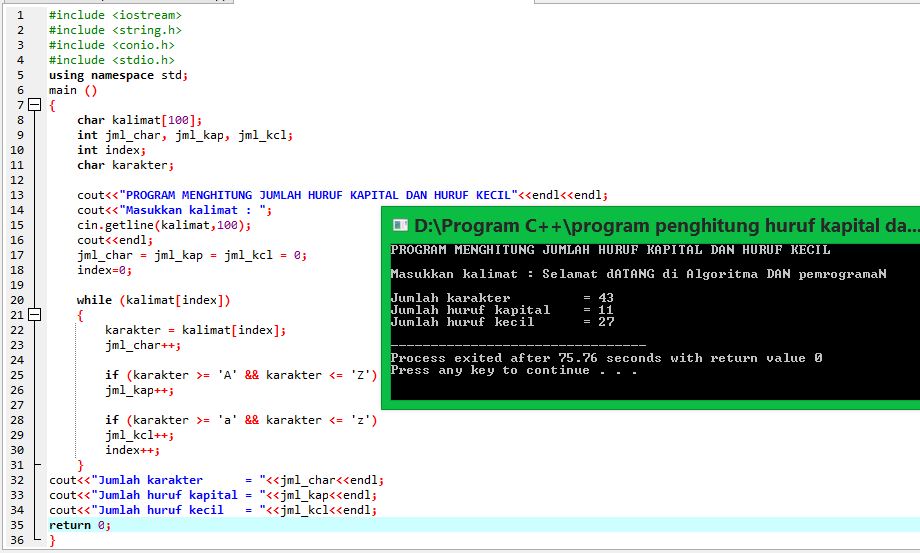Click the cout line printing jml_kcl

213,510
